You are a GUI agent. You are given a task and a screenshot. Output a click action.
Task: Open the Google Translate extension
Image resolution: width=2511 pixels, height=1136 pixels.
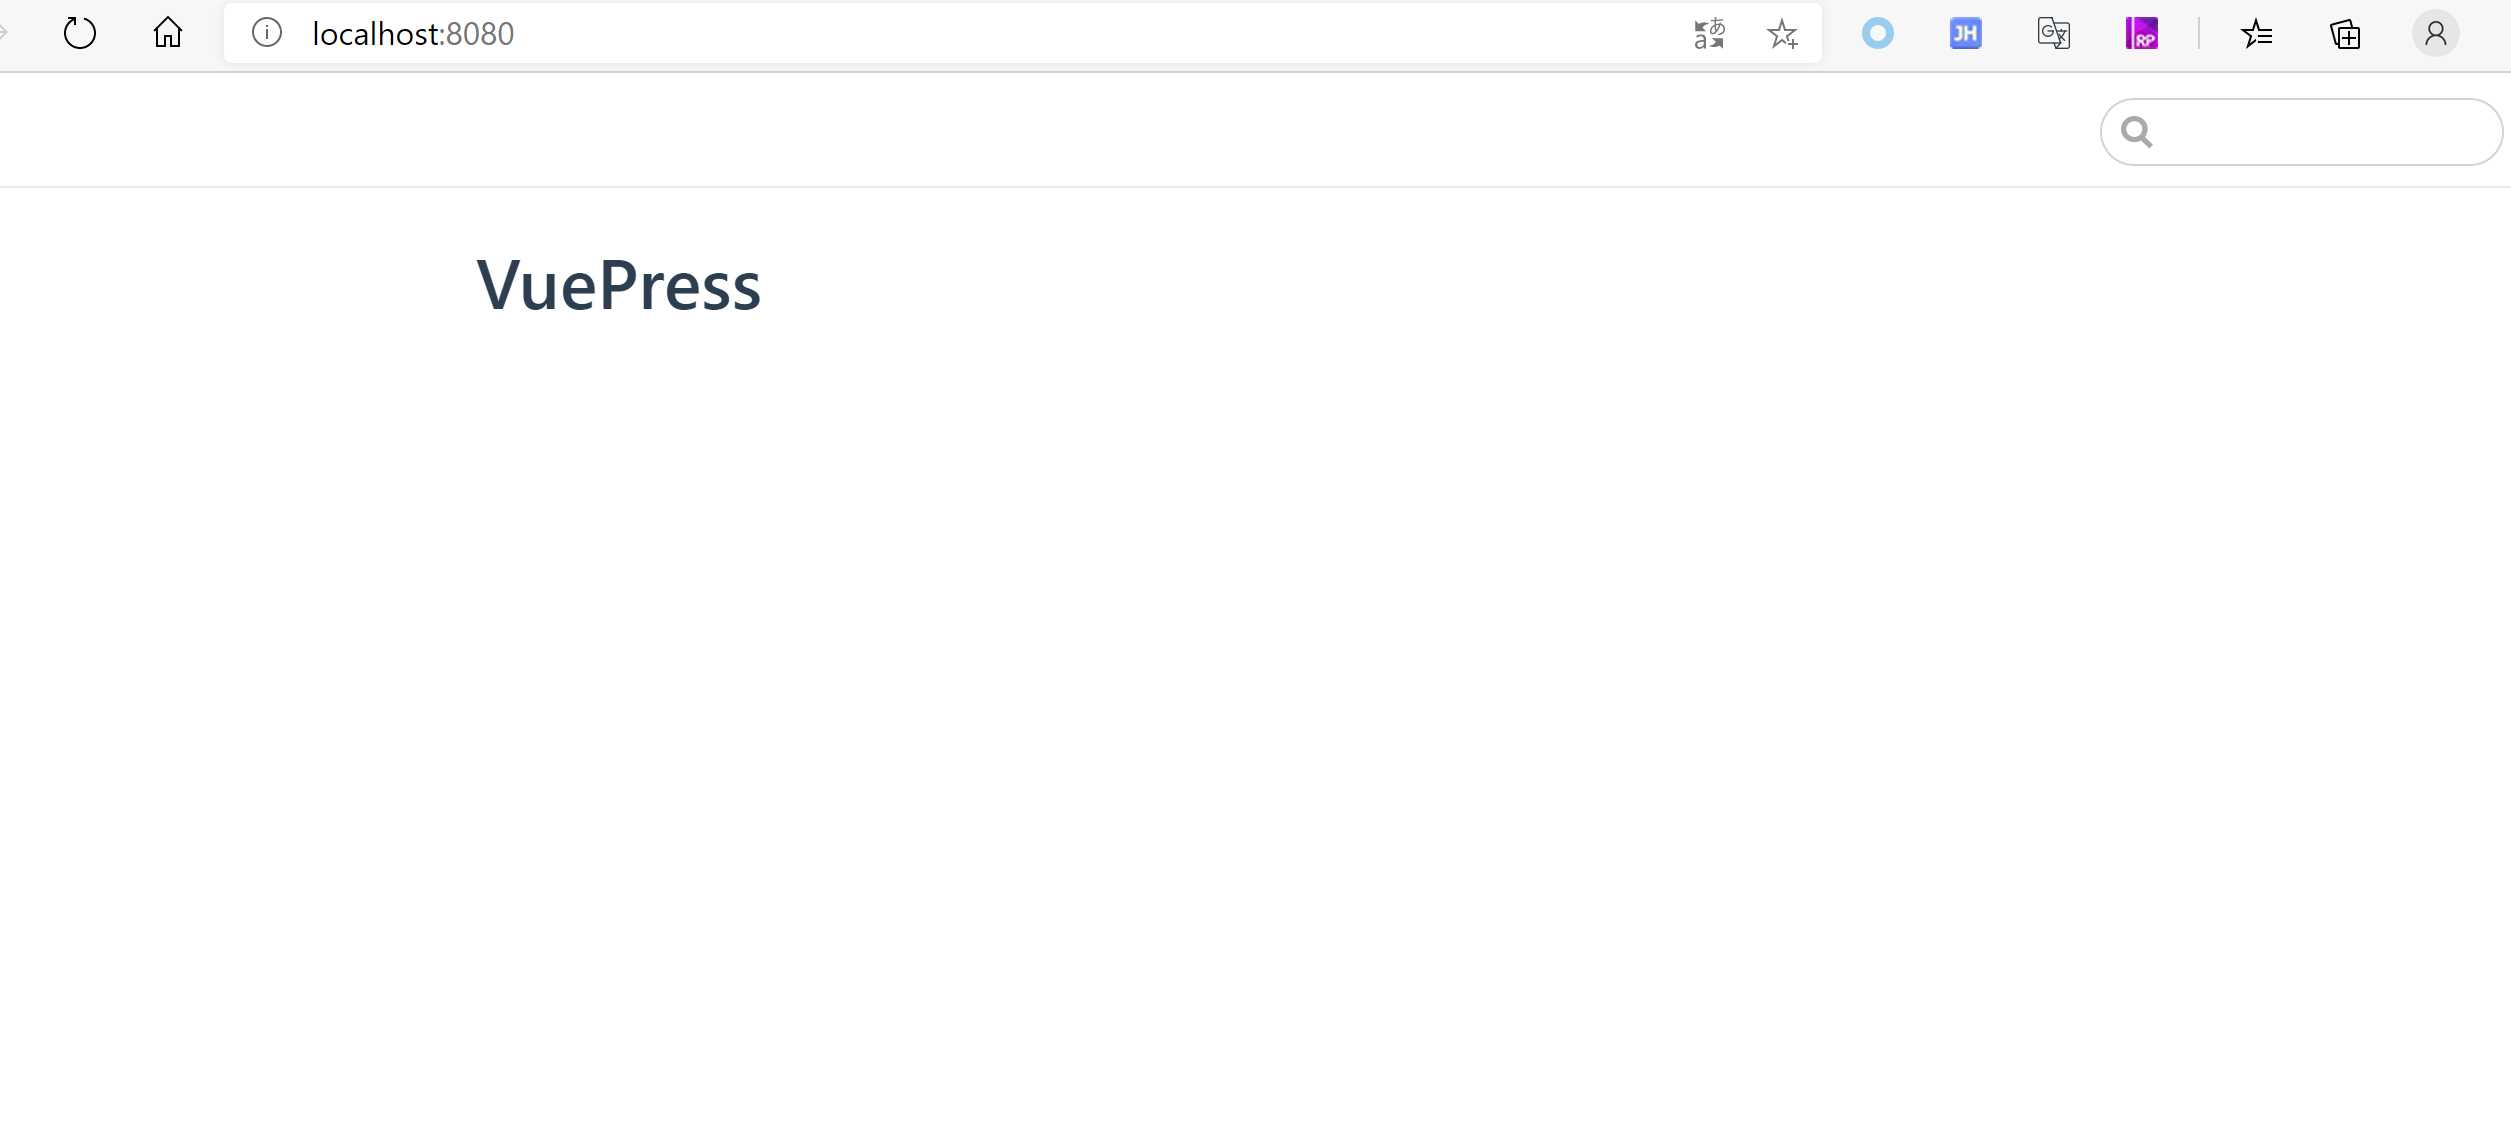pos(2054,34)
